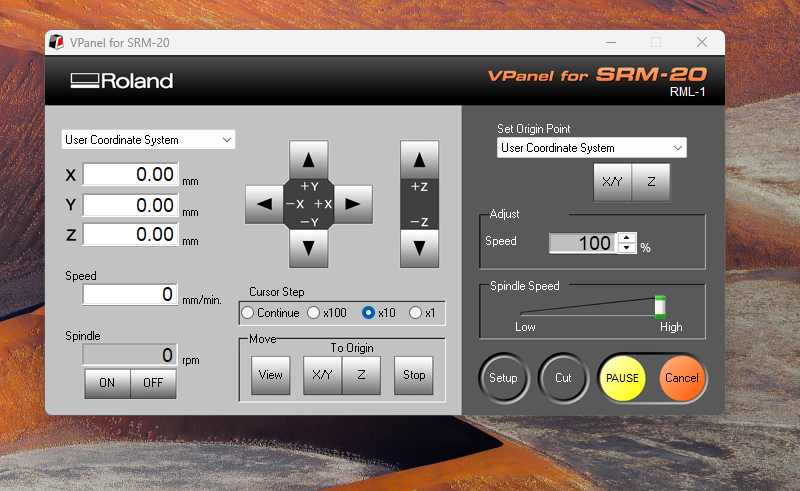Click the Adjust Speed percentage field
800x491 pixels.
pyautogui.click(x=583, y=243)
